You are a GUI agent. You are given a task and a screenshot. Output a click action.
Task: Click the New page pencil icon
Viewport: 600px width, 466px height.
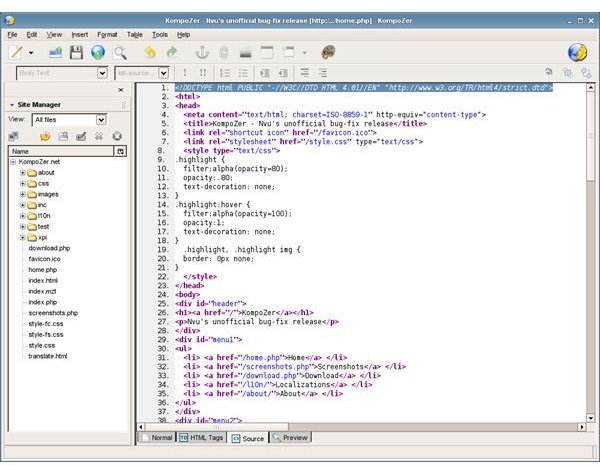coord(16,52)
